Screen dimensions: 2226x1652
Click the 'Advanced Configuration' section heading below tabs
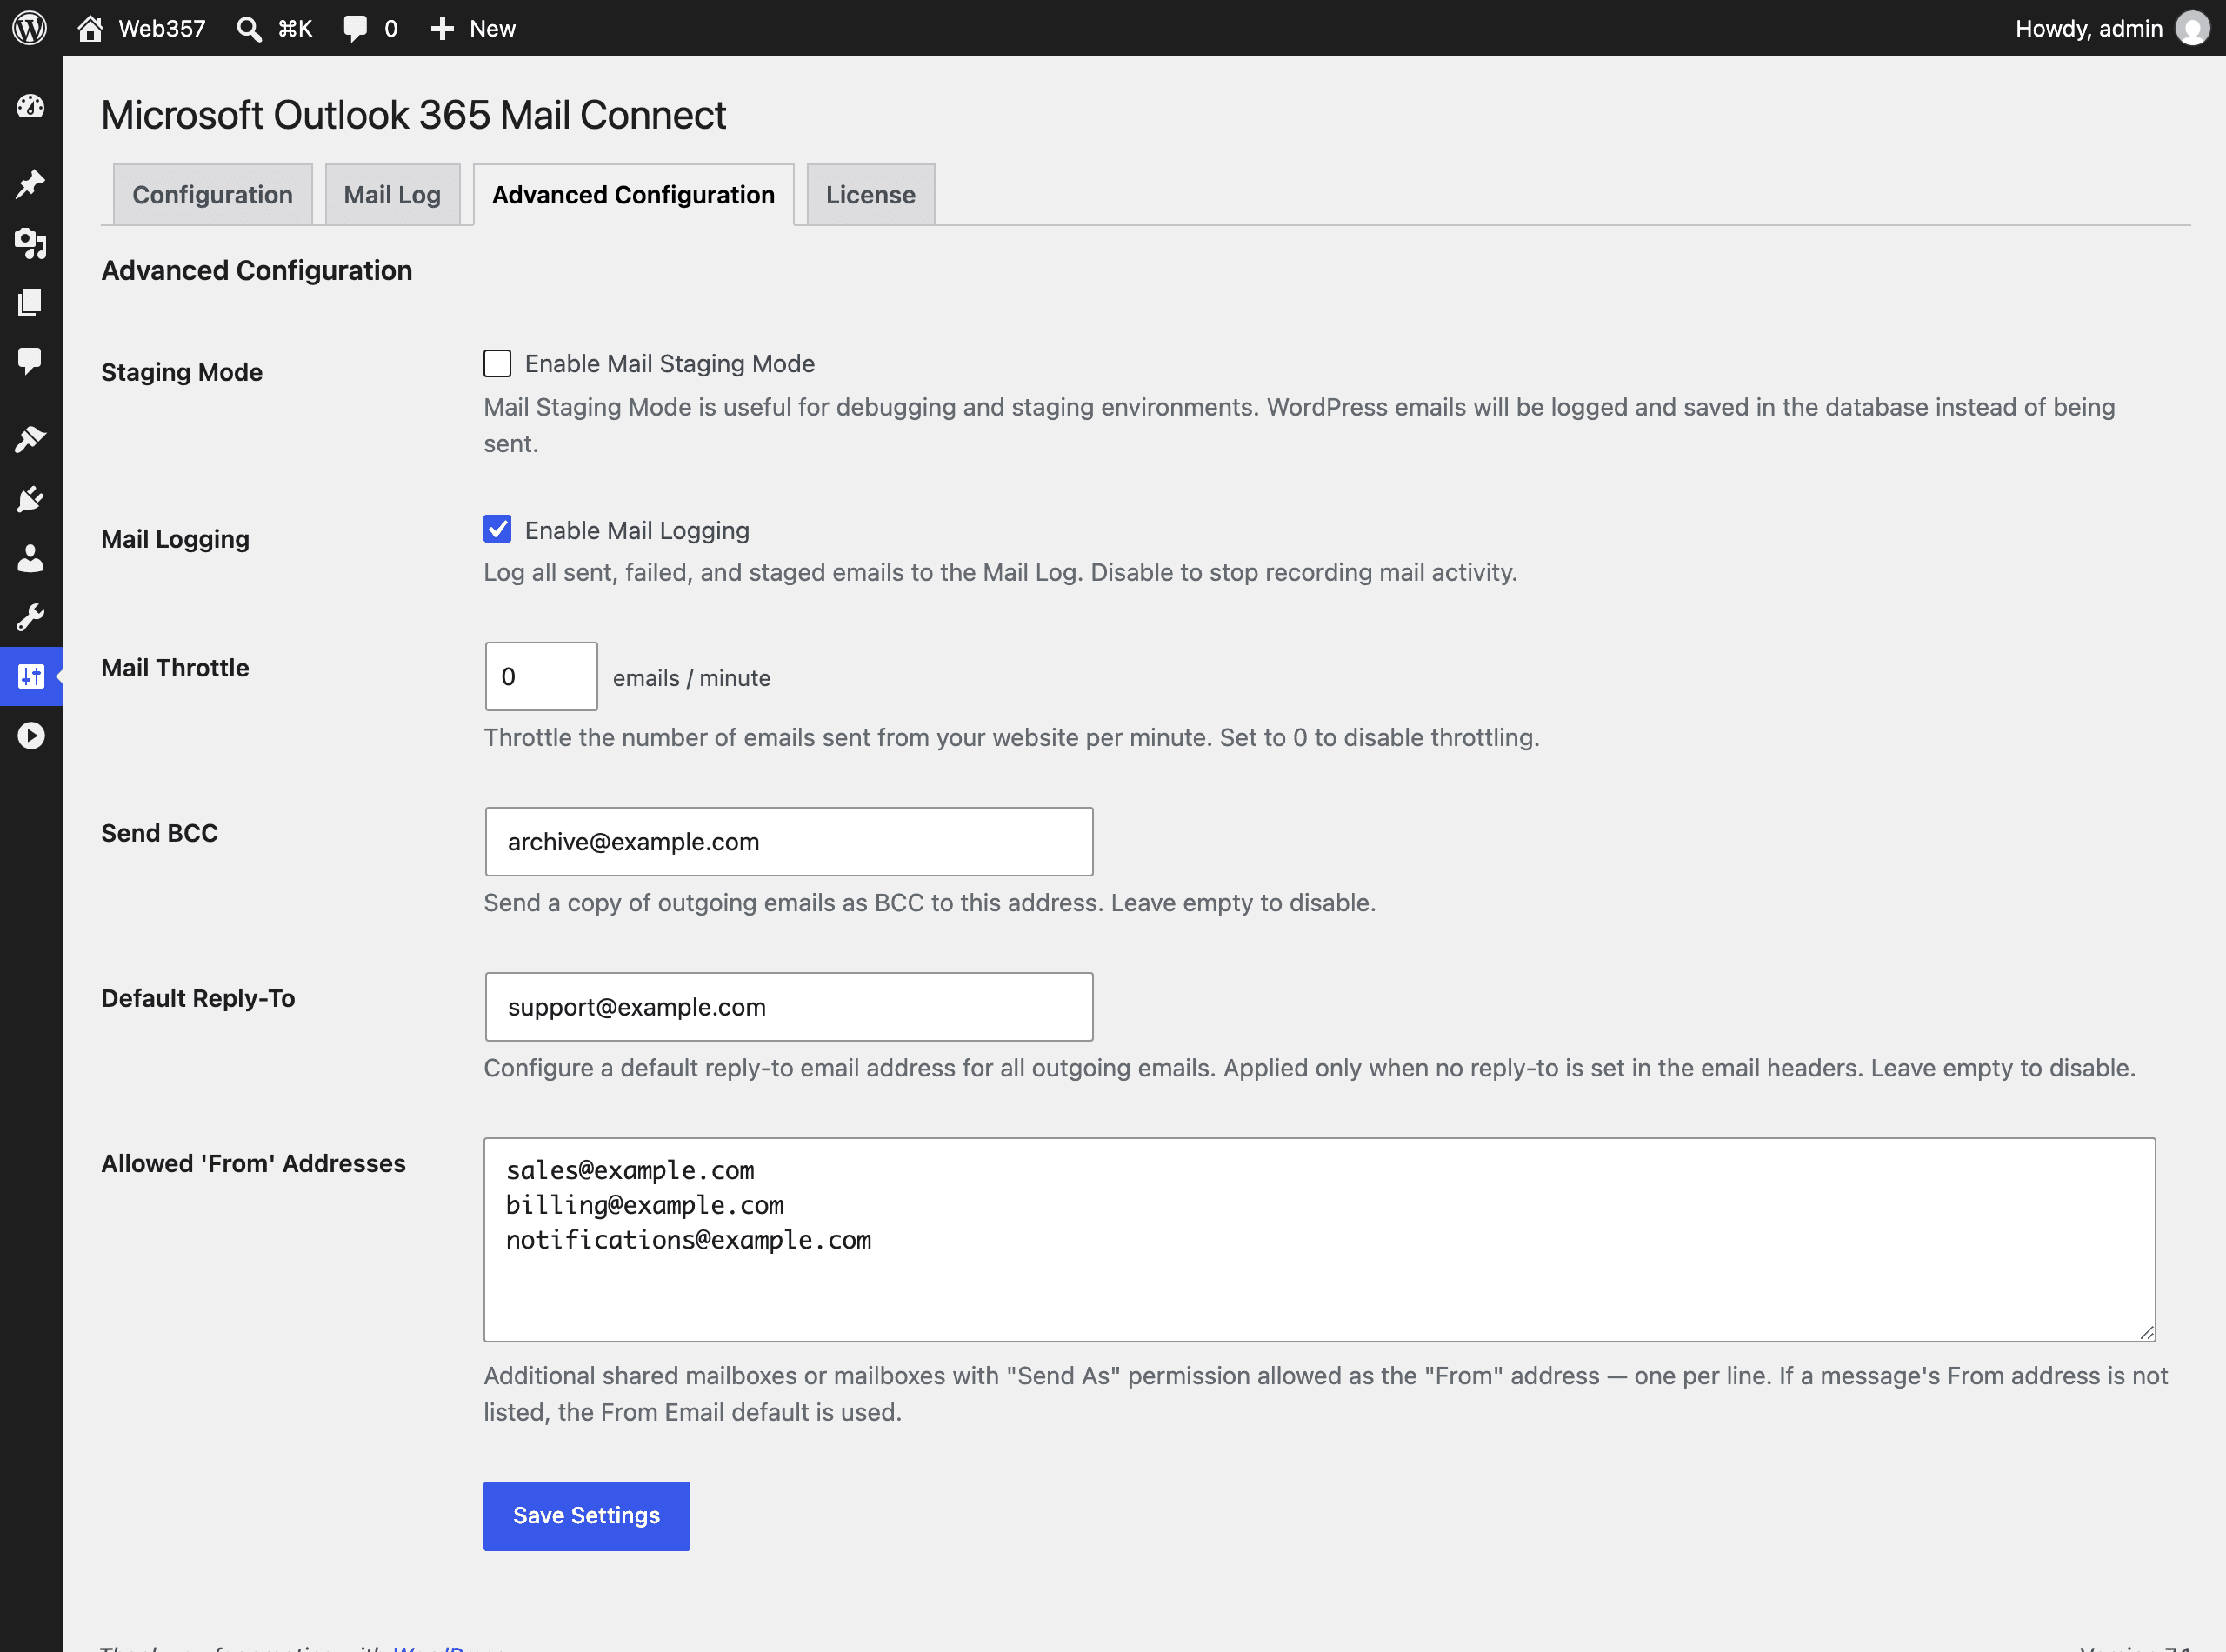coord(257,270)
